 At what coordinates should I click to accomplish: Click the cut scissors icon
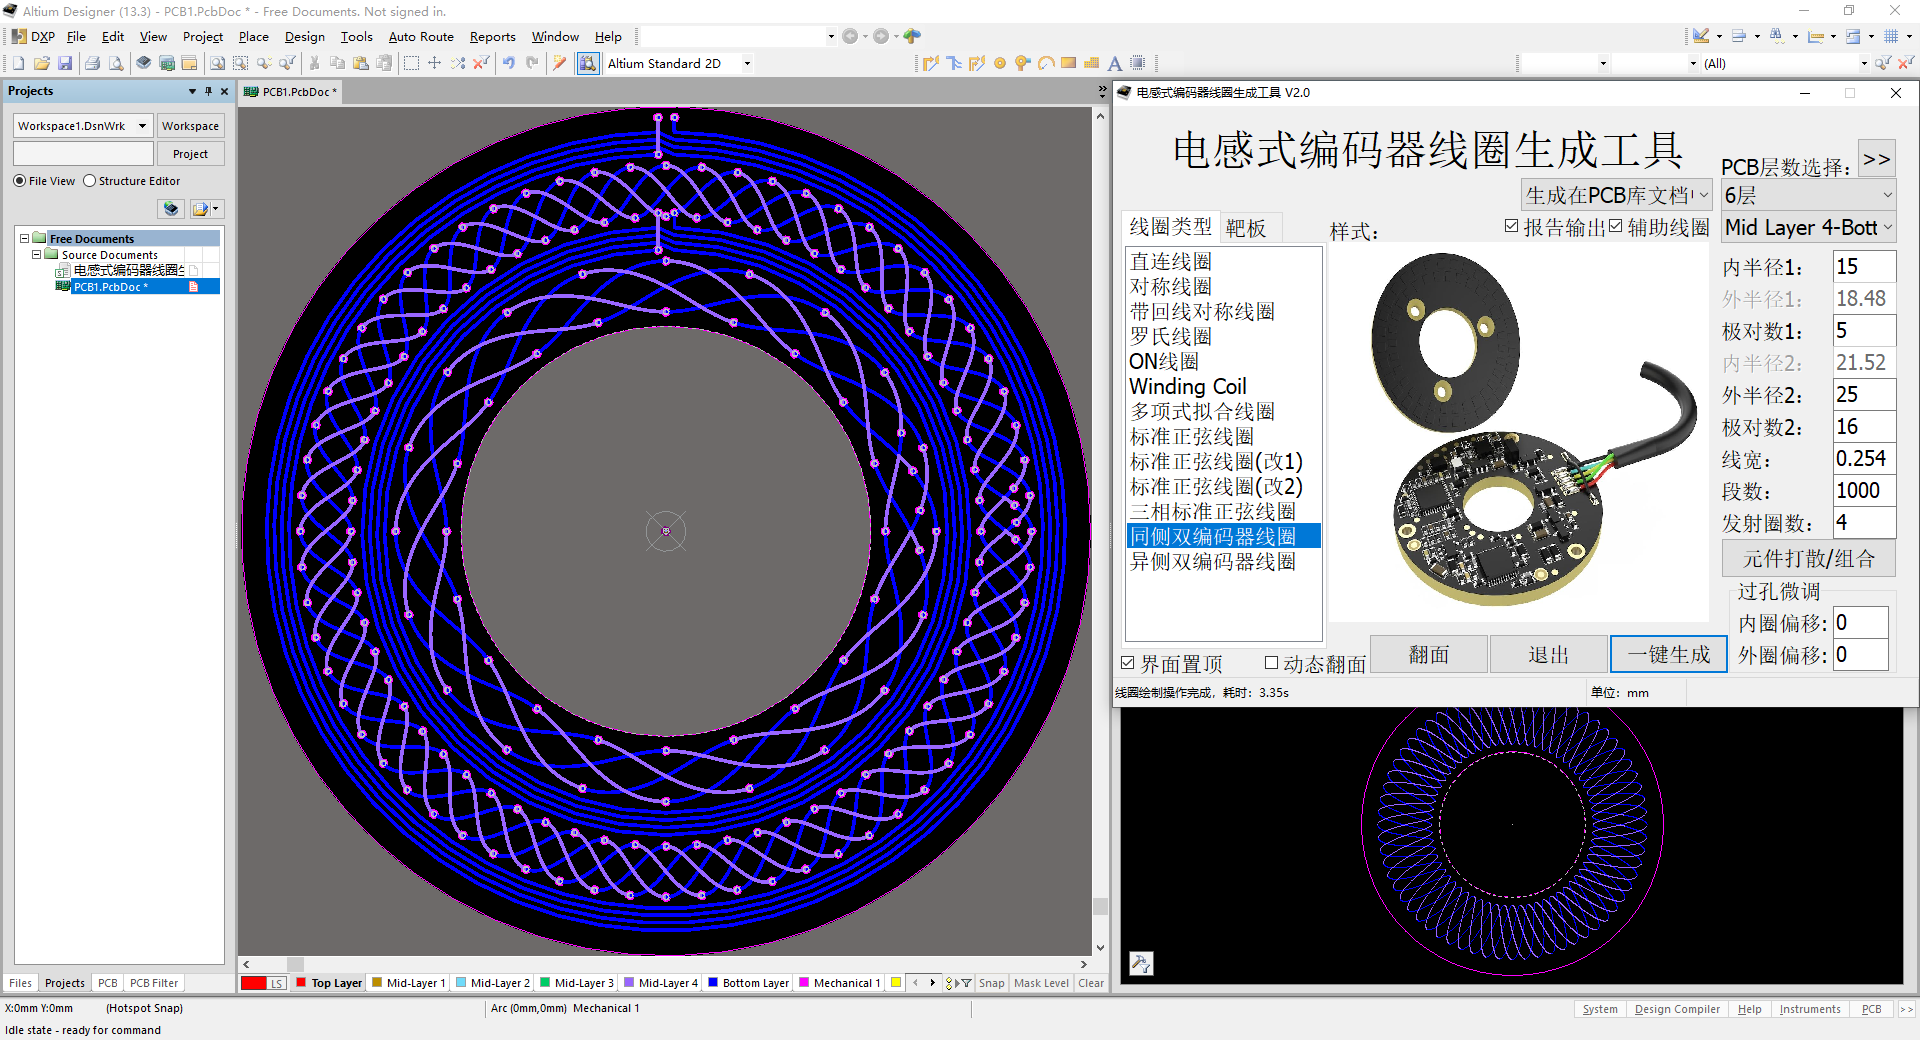pyautogui.click(x=314, y=63)
